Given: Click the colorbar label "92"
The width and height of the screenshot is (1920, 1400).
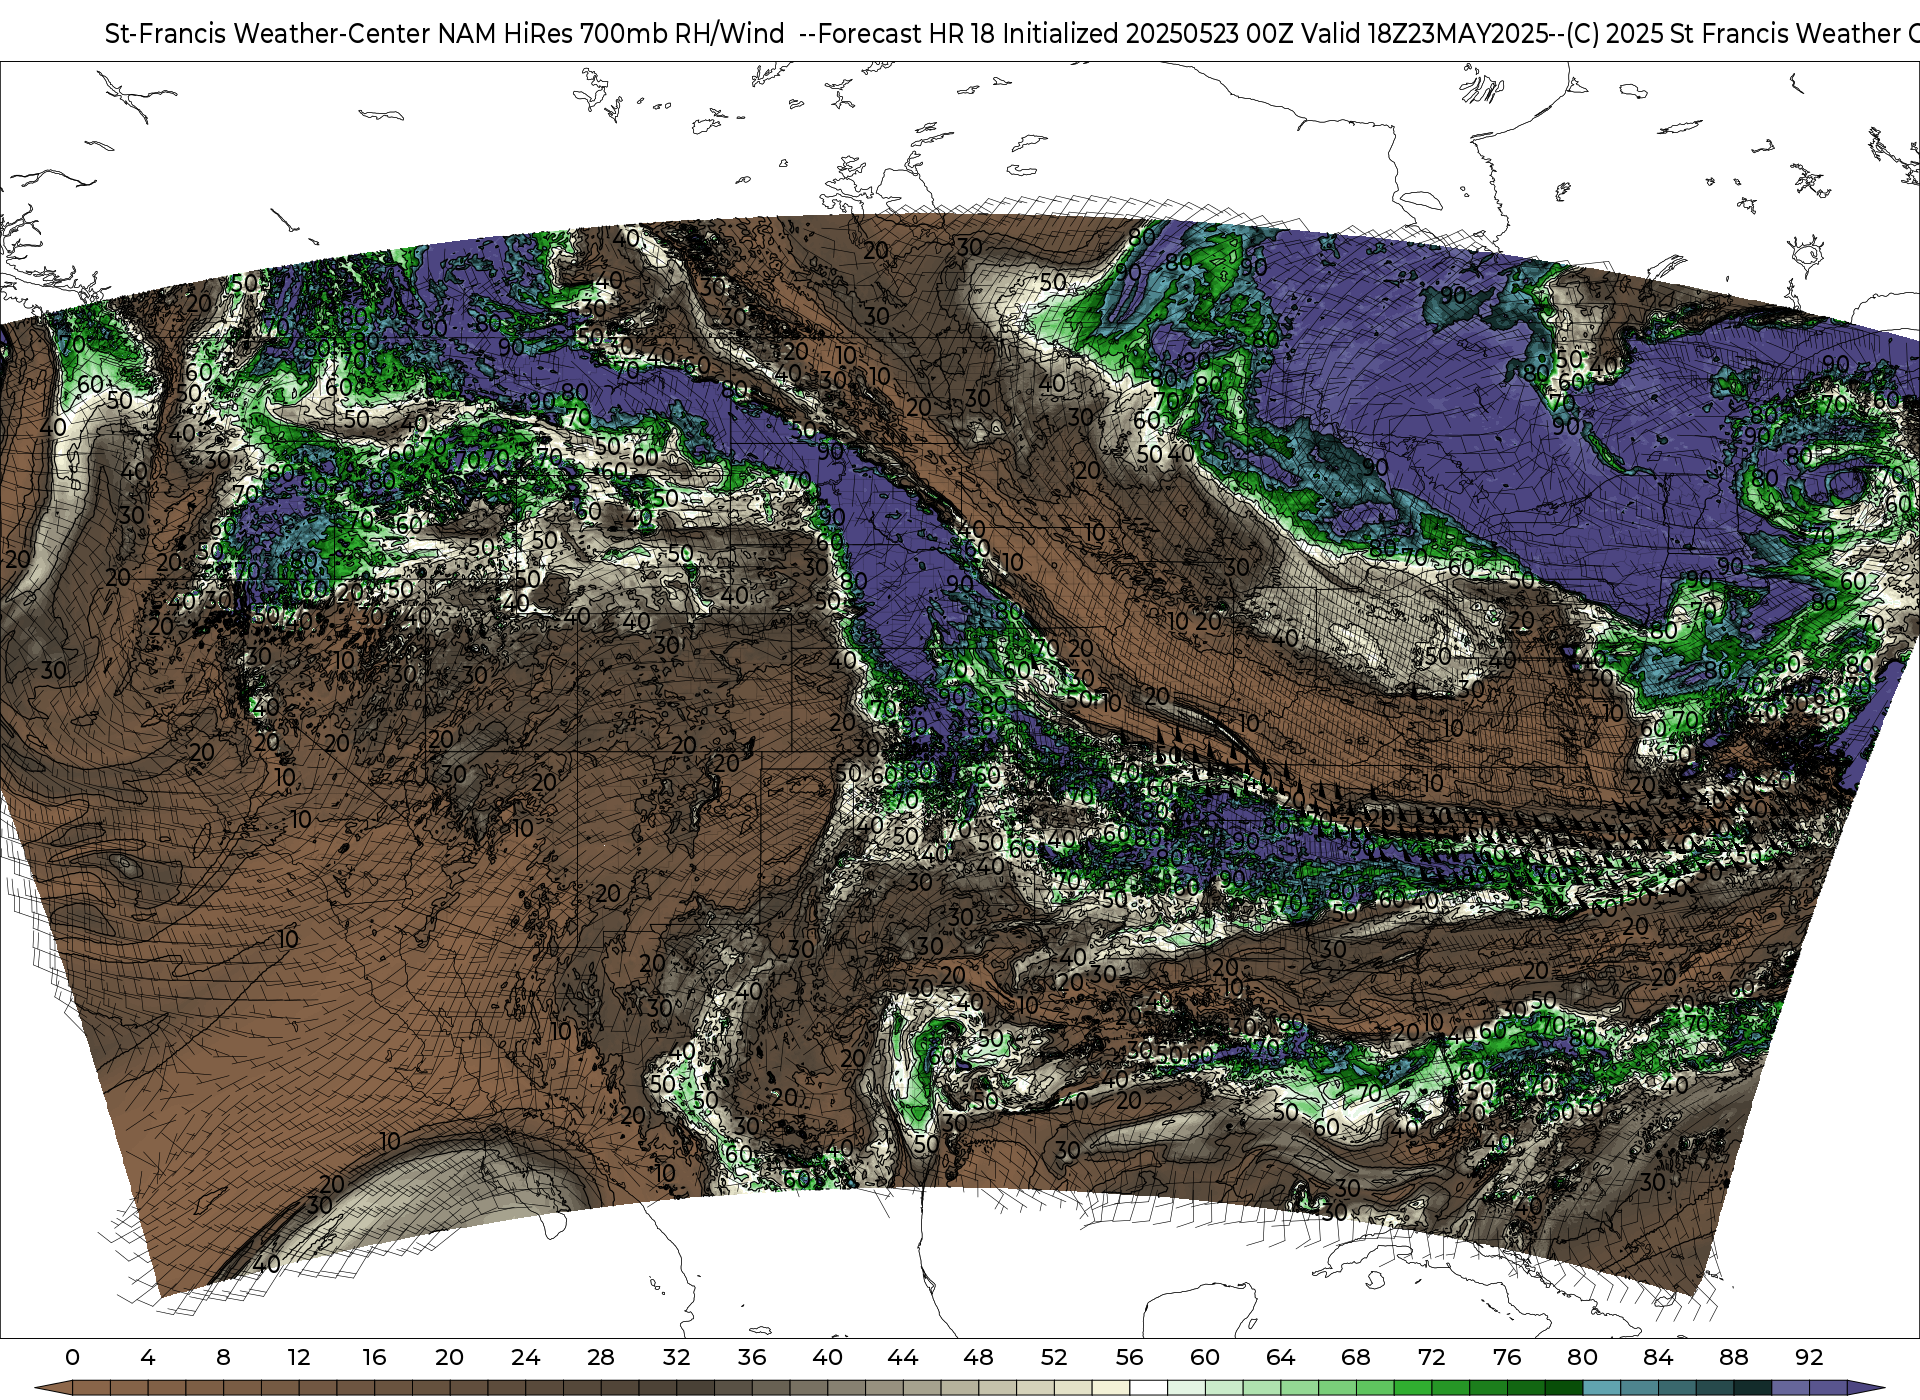Looking at the screenshot, I should [x=1809, y=1357].
